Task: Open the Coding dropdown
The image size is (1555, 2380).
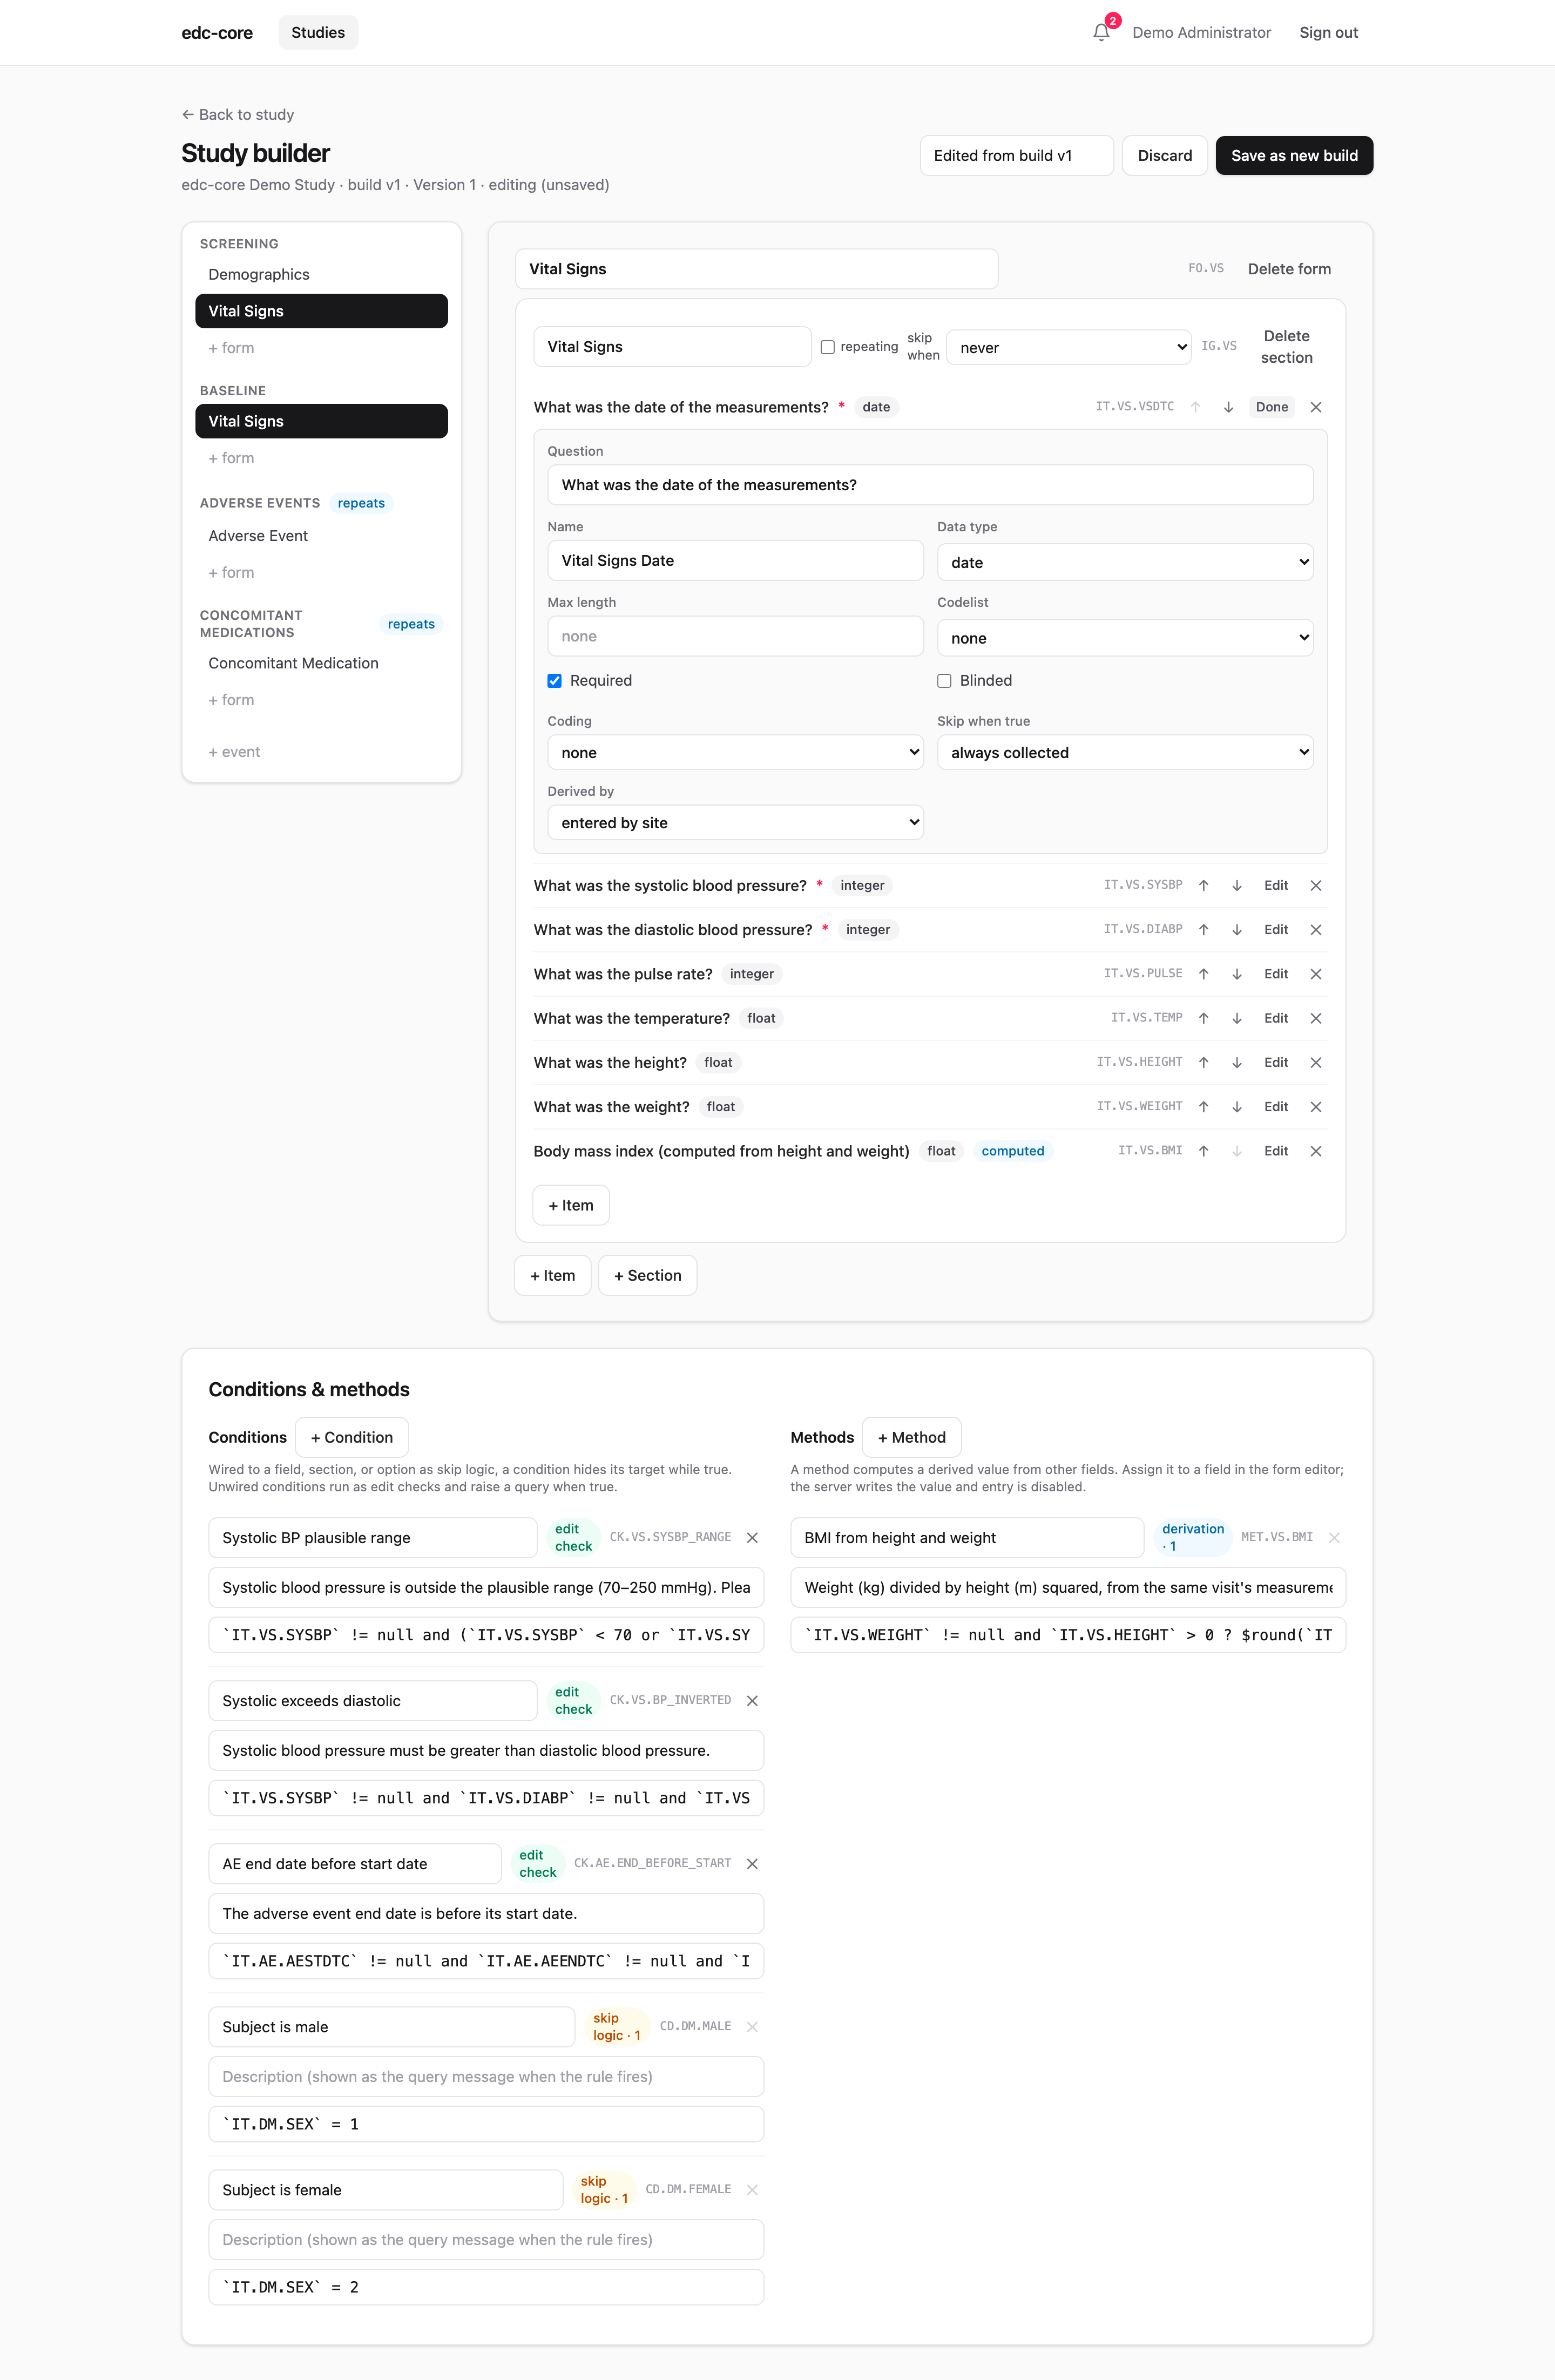Action: coord(735,752)
